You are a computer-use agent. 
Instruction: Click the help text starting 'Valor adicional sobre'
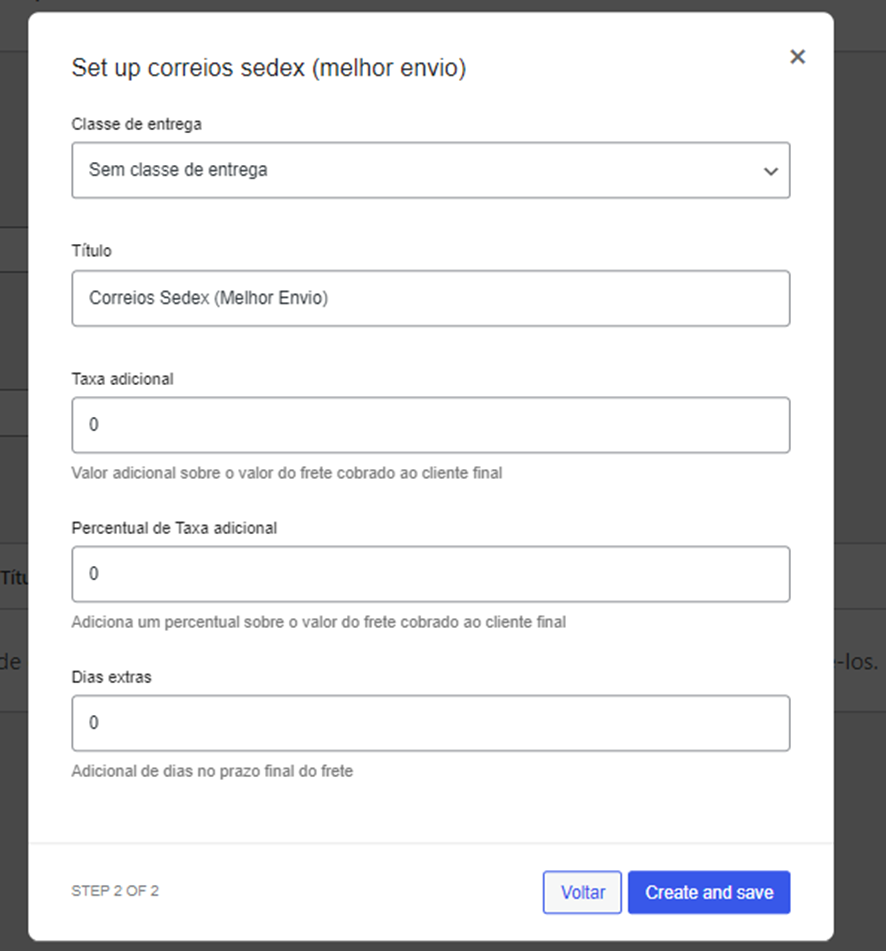click(286, 473)
